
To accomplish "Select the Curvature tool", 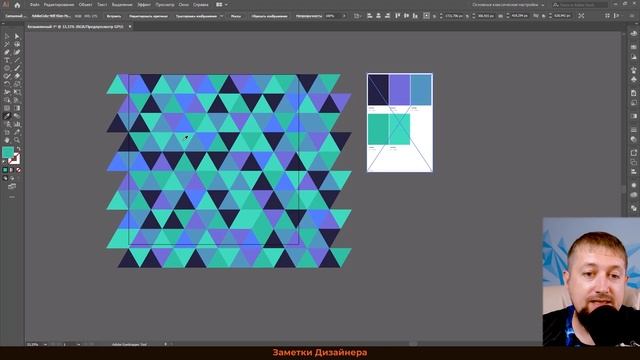I will pos(17,52).
